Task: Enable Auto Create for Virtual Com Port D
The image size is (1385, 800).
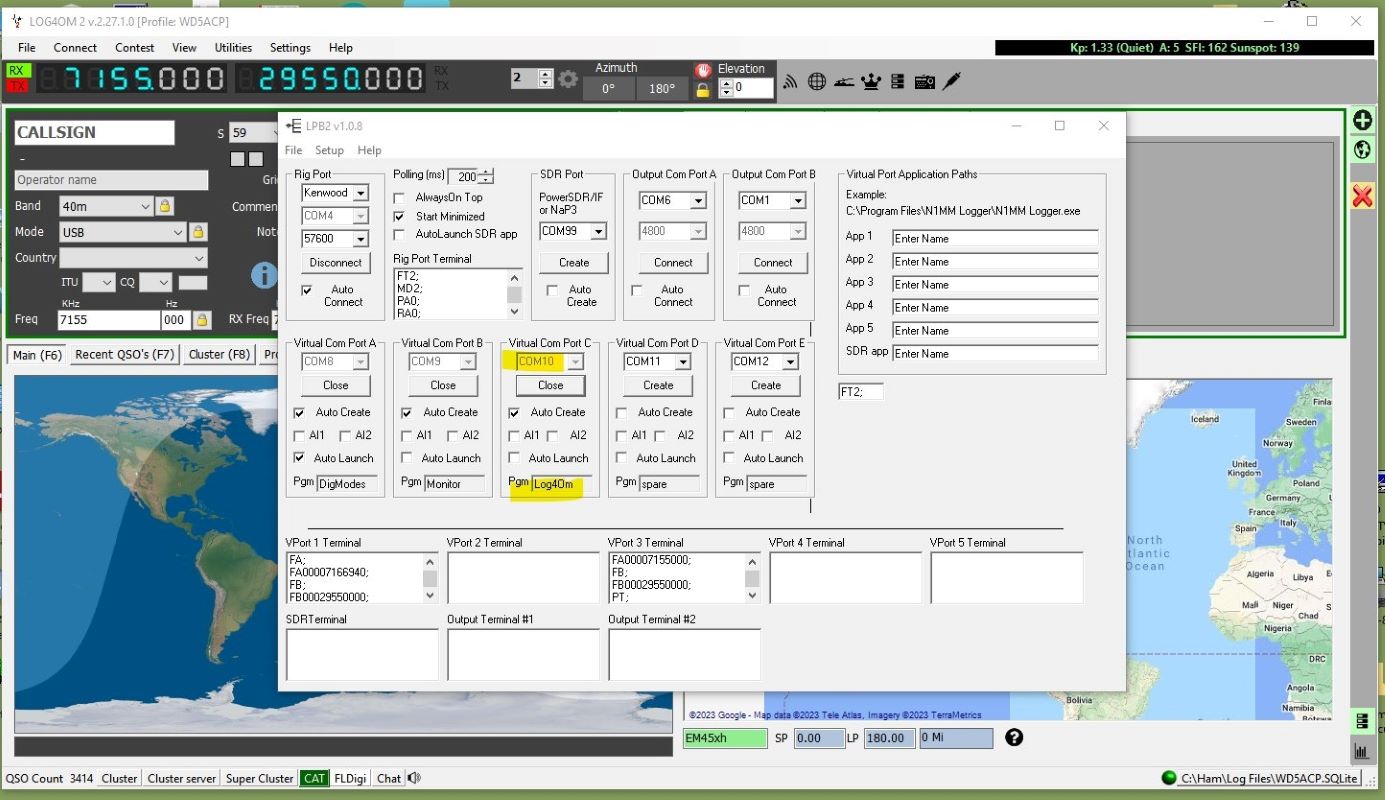Action: pos(622,412)
